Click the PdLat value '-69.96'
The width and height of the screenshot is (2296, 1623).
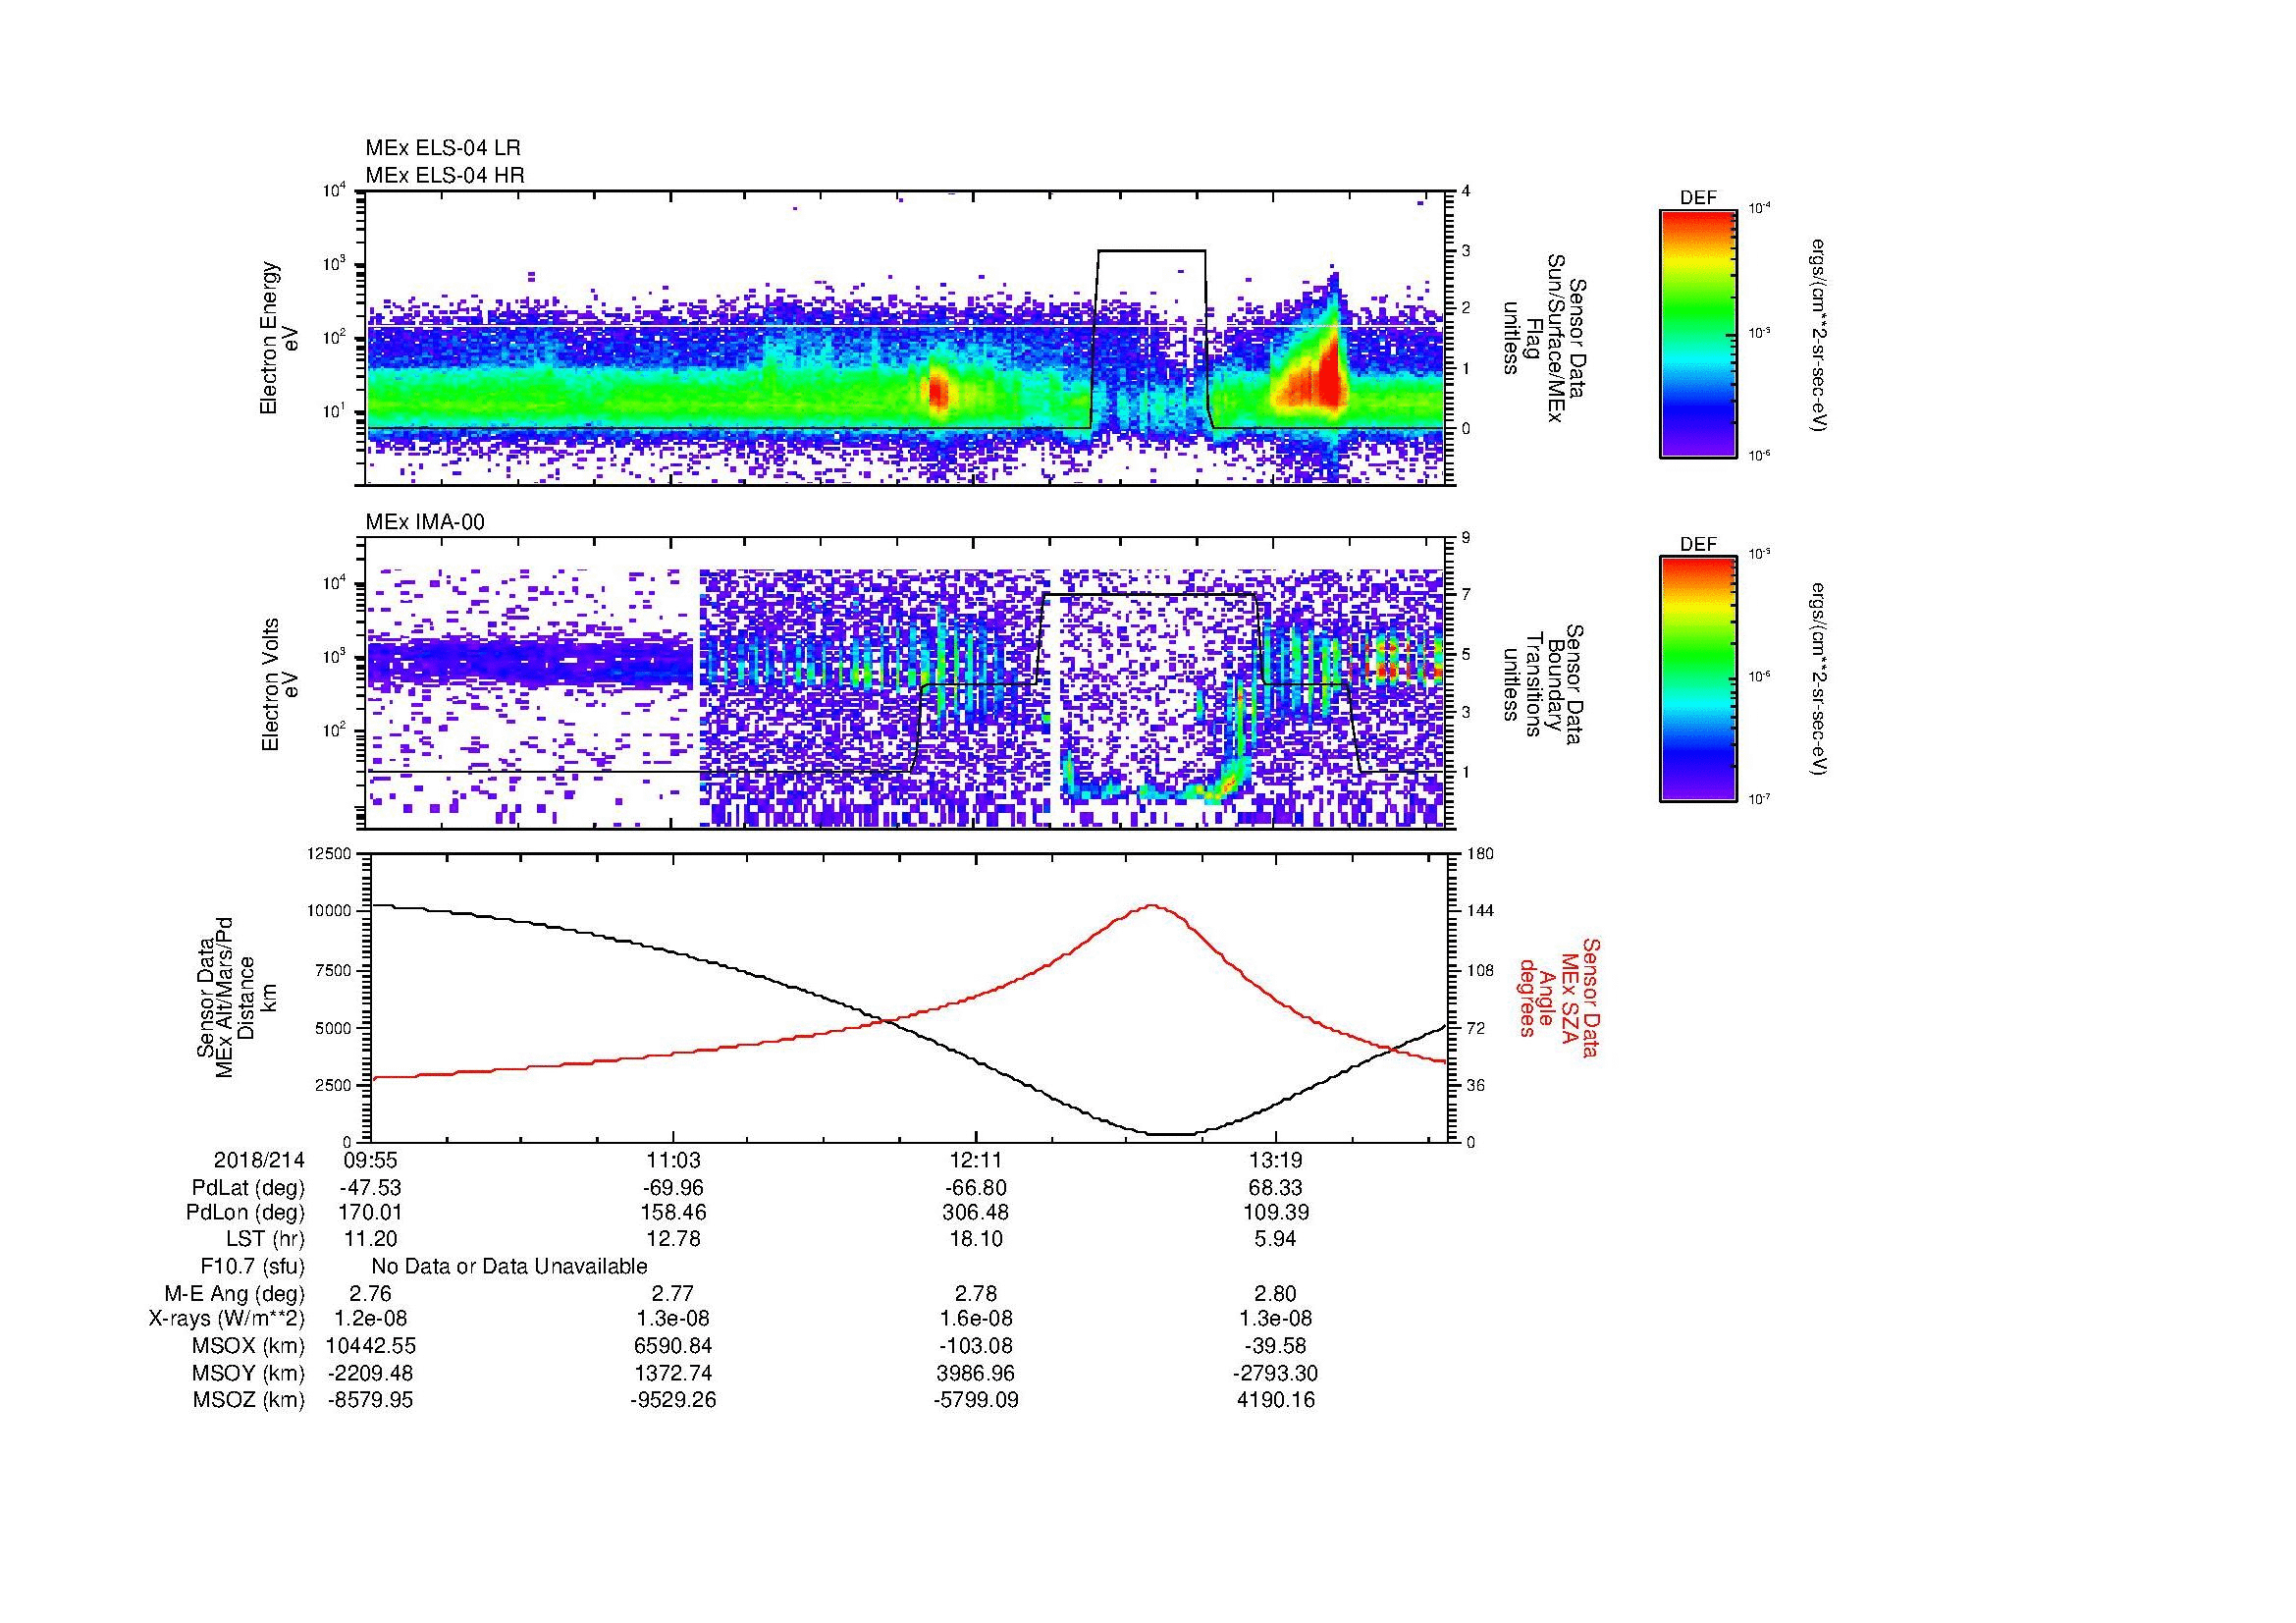coord(673,1188)
